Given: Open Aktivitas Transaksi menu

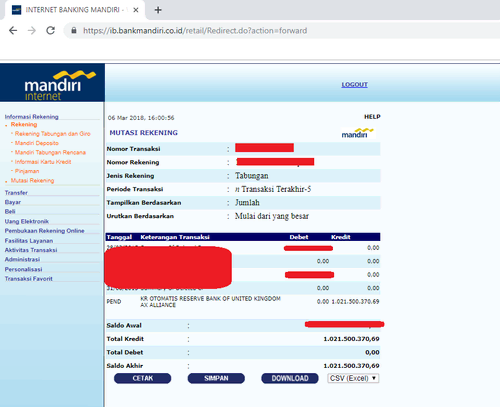Looking at the screenshot, I should 31,250.
